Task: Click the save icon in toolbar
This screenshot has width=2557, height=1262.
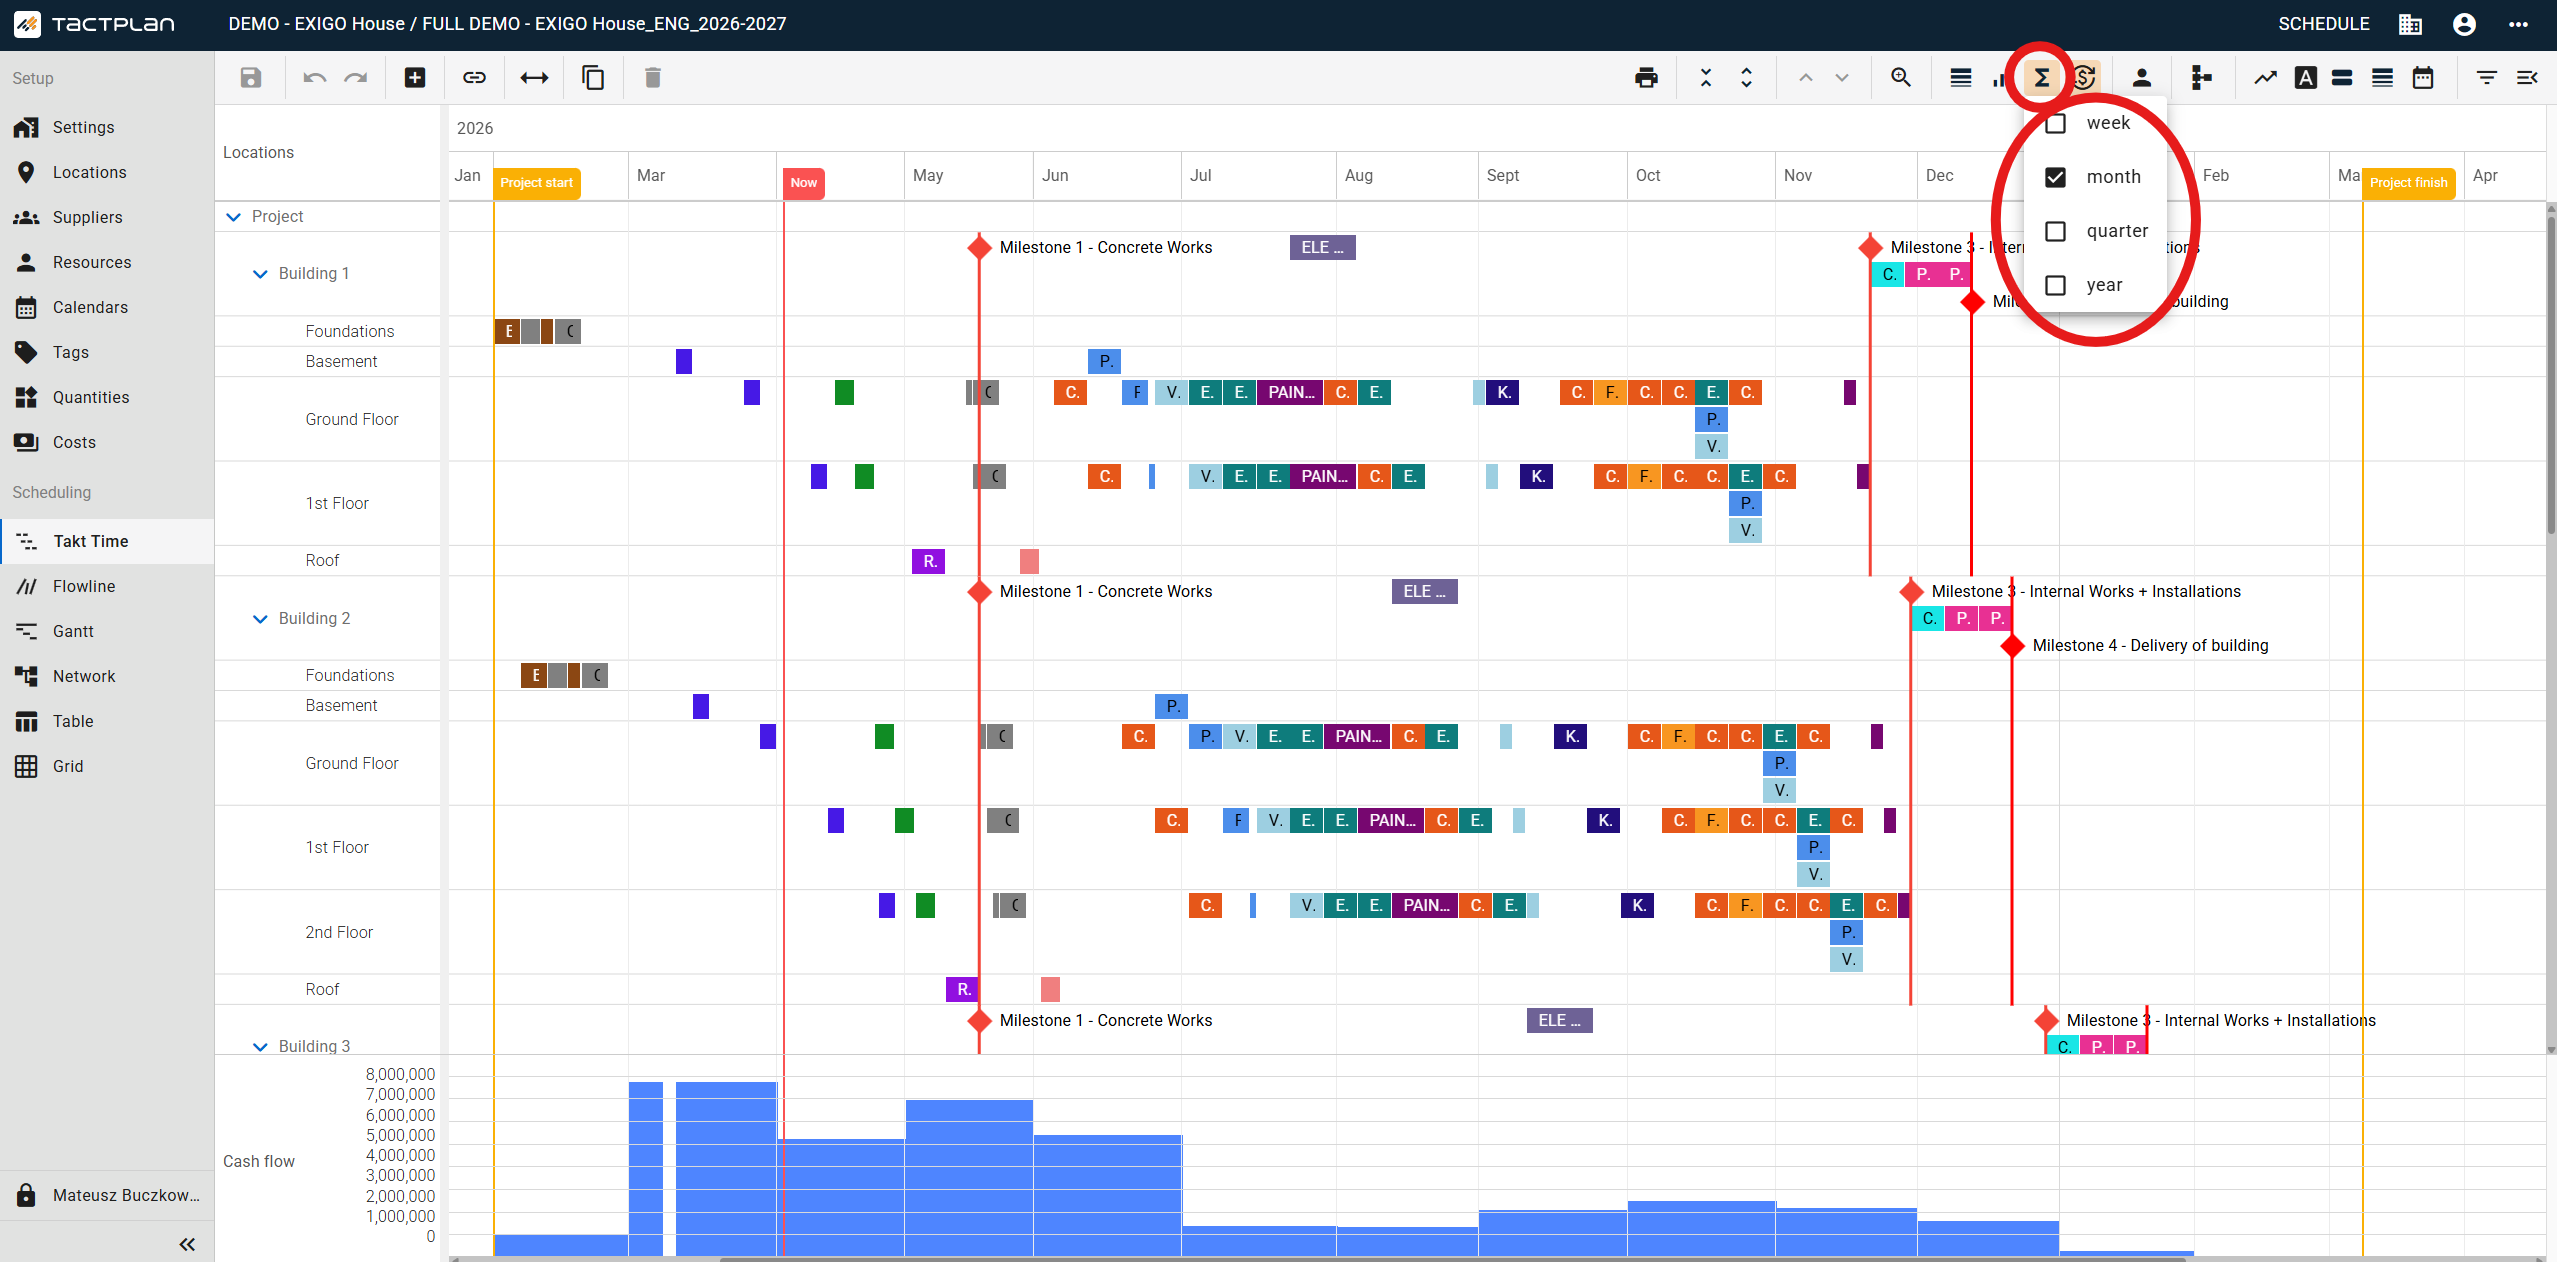Action: tap(251, 78)
